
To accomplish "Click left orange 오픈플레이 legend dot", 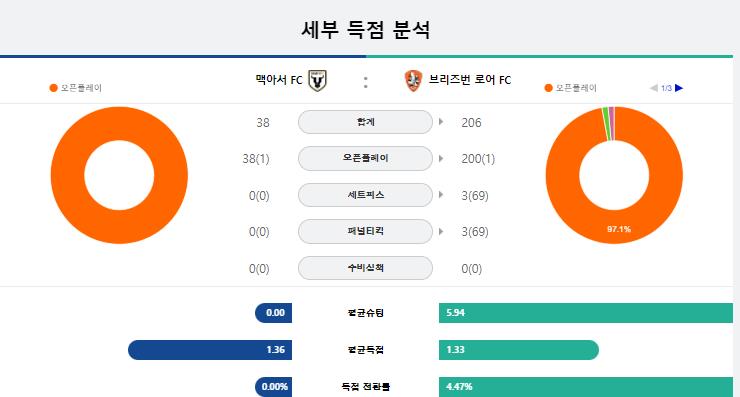I will (x=53, y=88).
